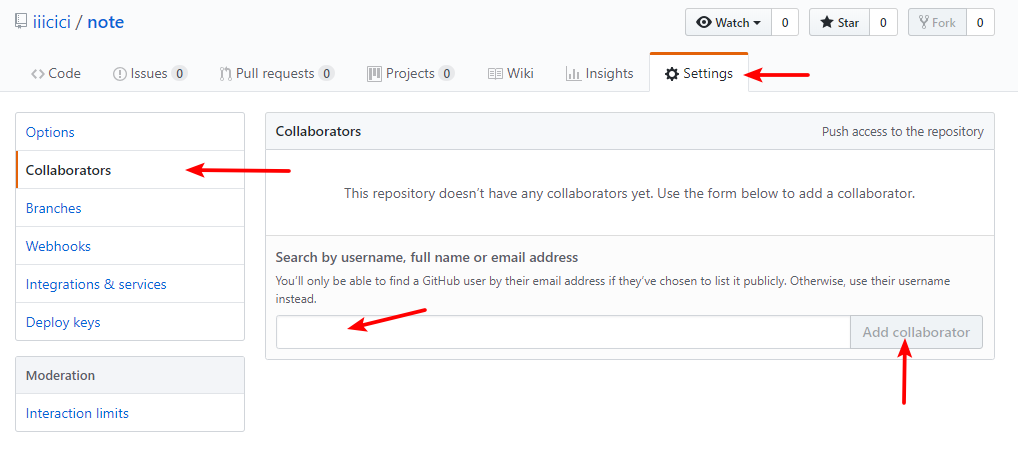Click the Pull requests branch icon
1018x474 pixels.
click(225, 74)
